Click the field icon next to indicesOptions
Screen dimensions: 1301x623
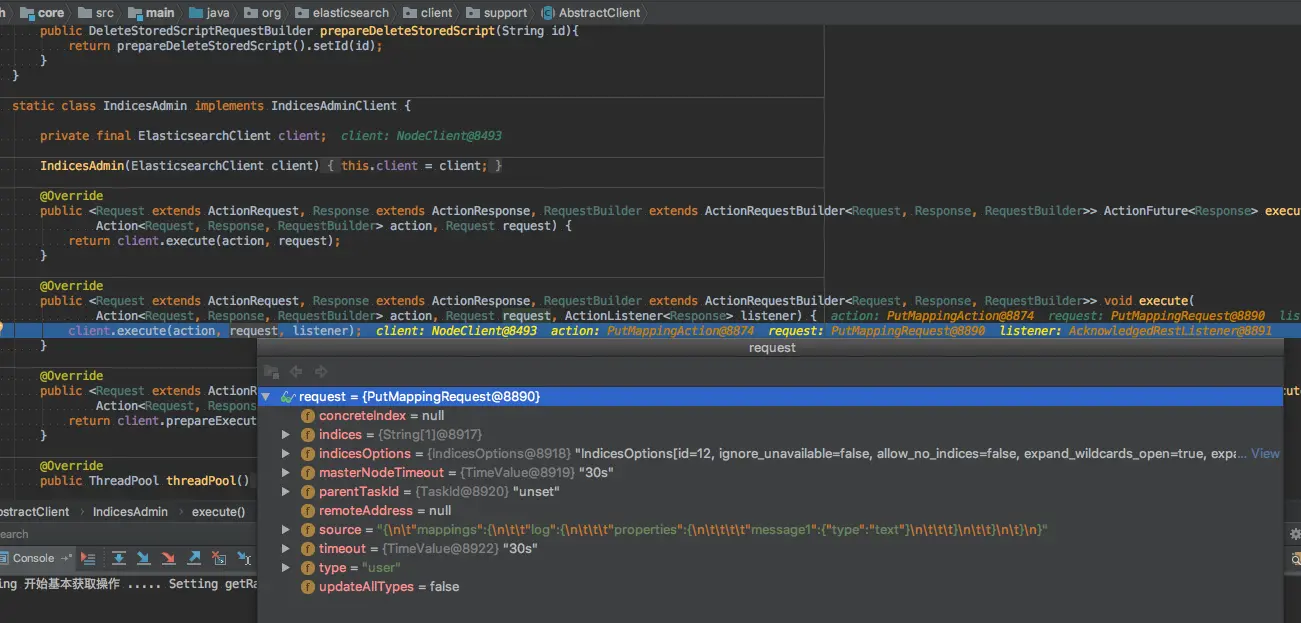coord(308,454)
